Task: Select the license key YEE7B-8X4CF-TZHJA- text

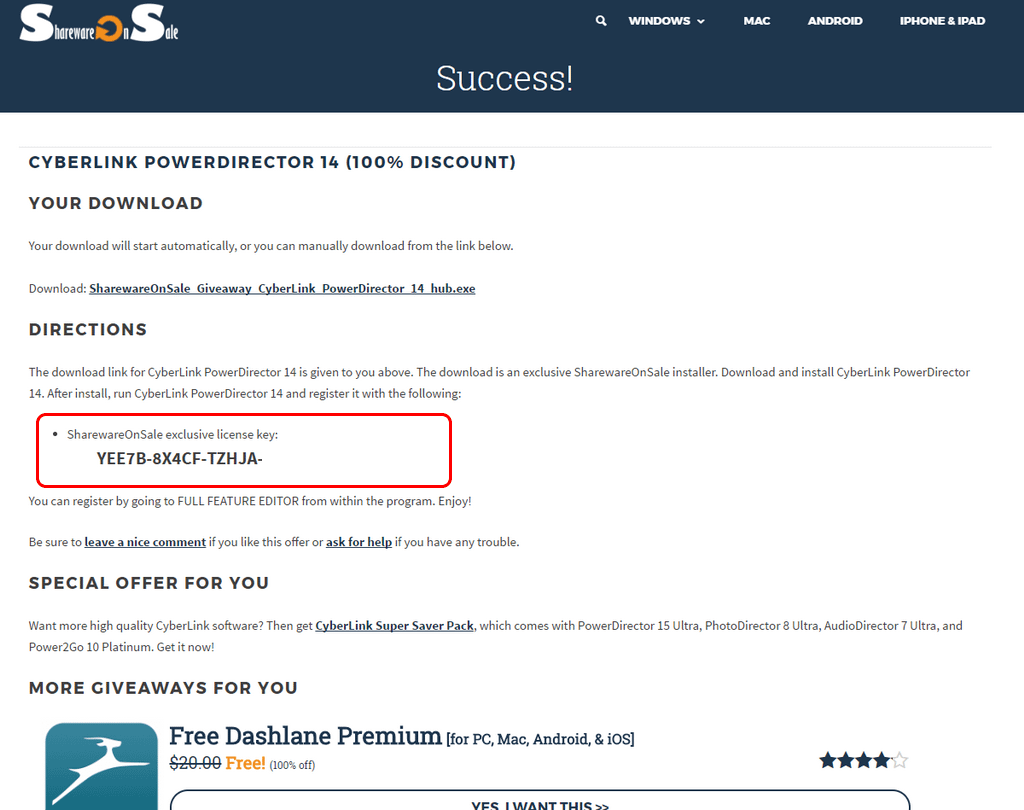Action: (x=180, y=459)
